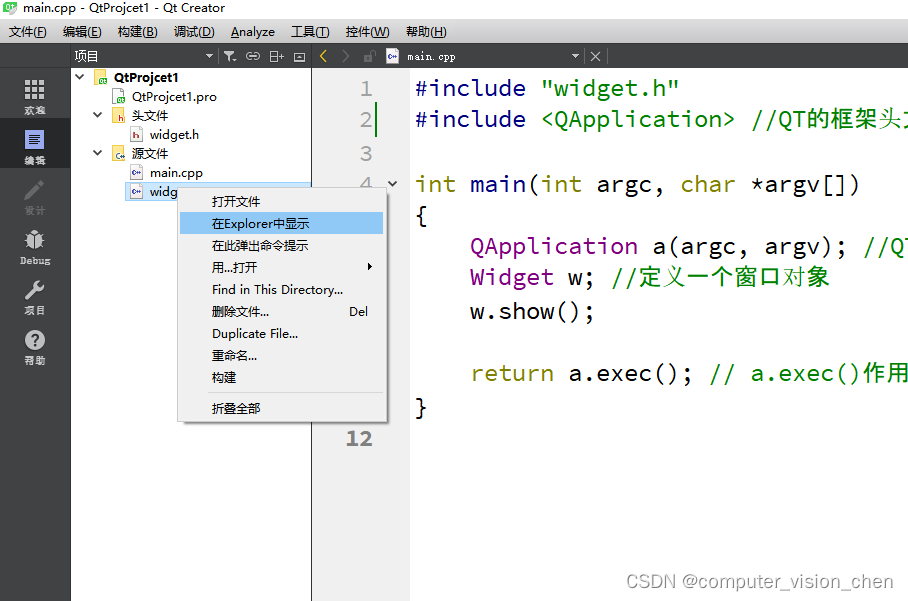Click the QApplication a(argc, argv); code line
This screenshot has width=908, height=601.
658,247
